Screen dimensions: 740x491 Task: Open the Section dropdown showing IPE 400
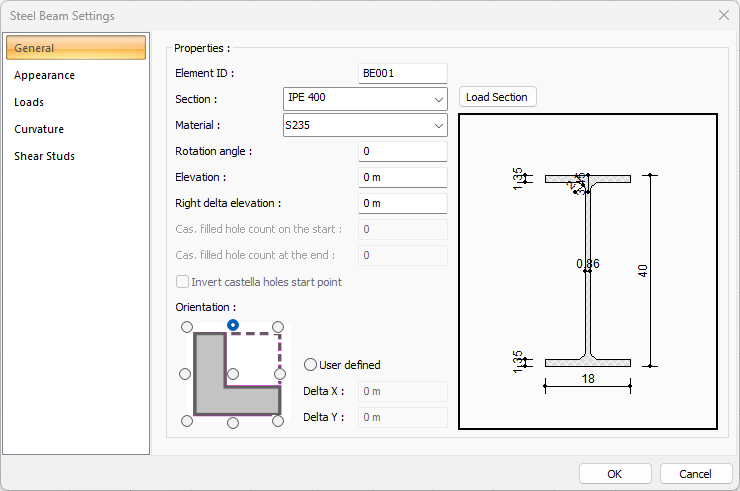(x=365, y=98)
